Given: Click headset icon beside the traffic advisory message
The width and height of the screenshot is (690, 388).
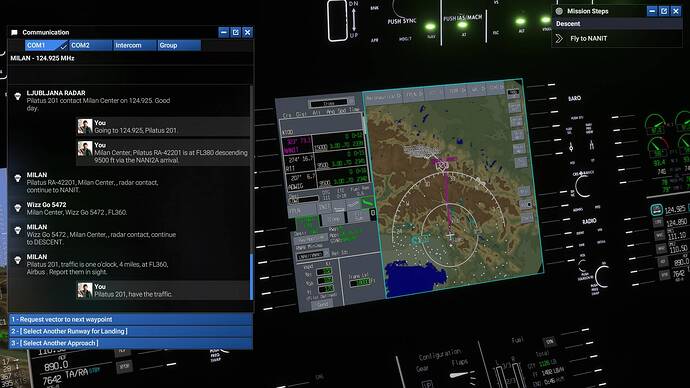Looking at the screenshot, I should click(18, 260).
